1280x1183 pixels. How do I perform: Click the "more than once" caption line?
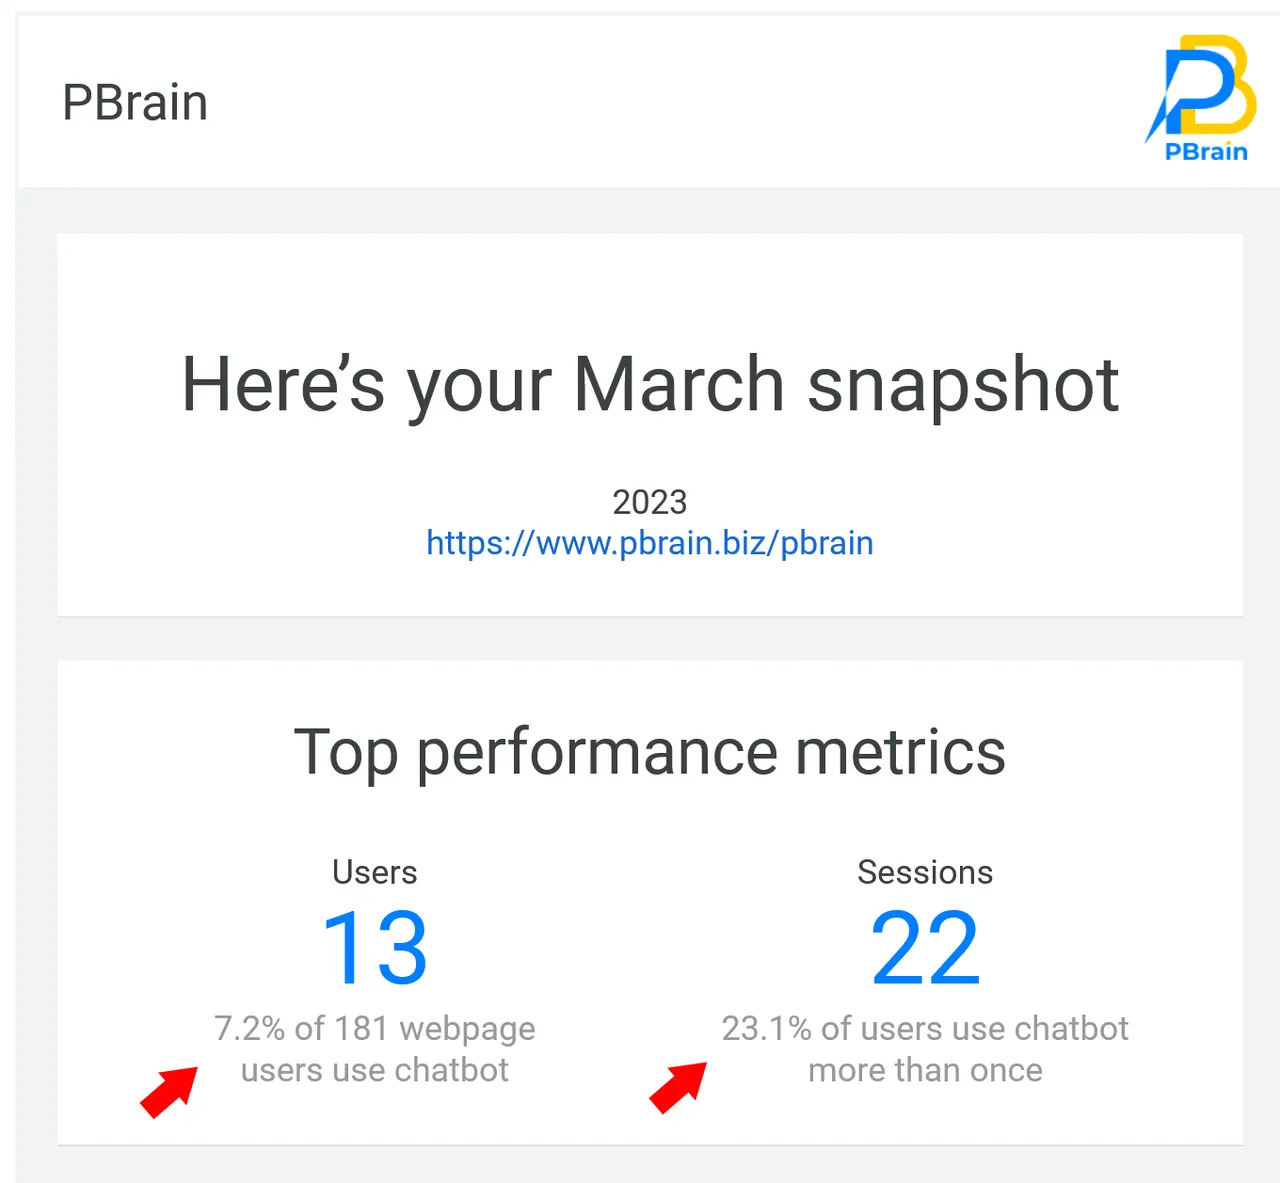pyautogui.click(x=925, y=1070)
